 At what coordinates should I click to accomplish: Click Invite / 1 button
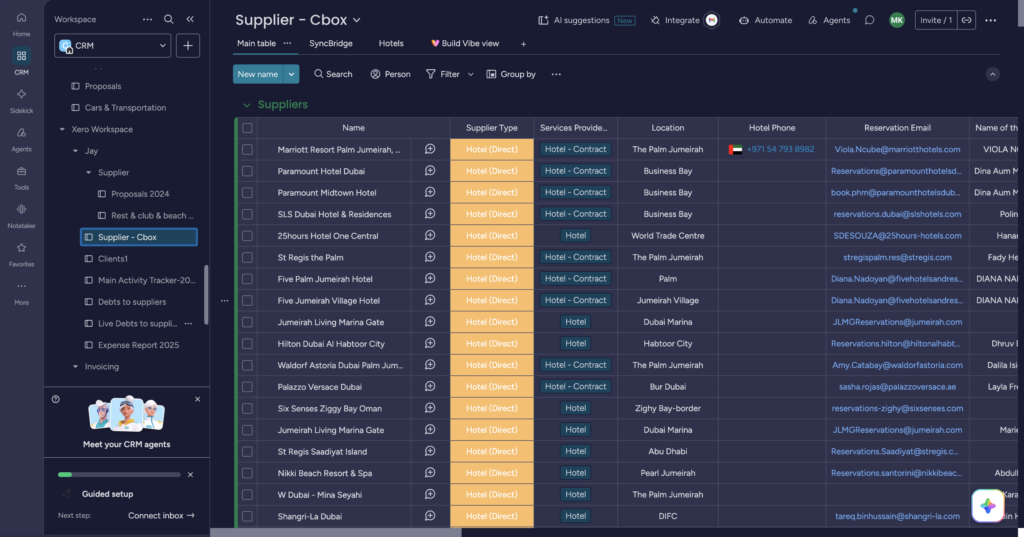[x=936, y=20]
